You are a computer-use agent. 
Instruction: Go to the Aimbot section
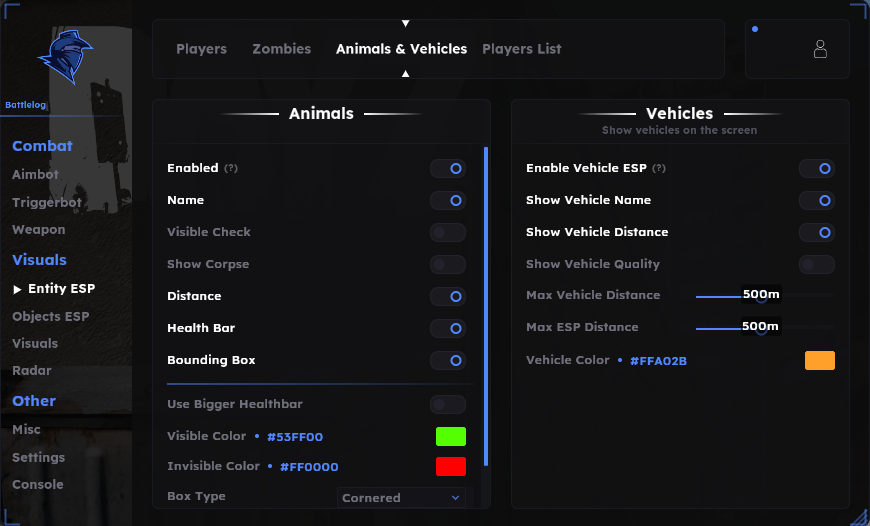tap(36, 174)
